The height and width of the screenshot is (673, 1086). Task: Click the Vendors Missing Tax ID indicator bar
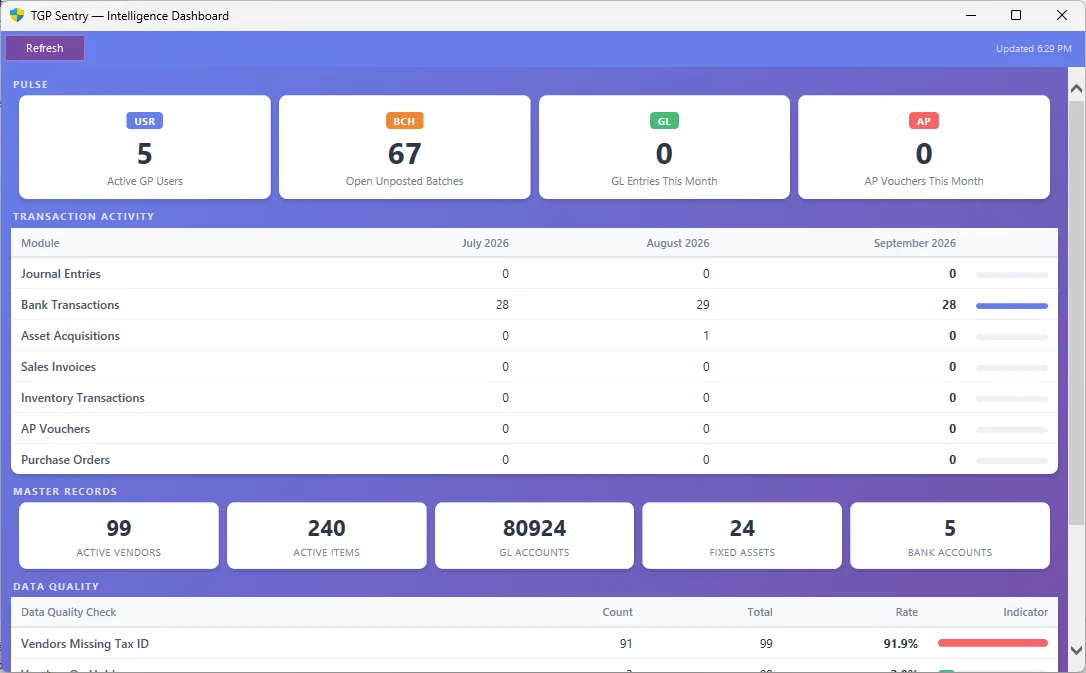point(992,643)
